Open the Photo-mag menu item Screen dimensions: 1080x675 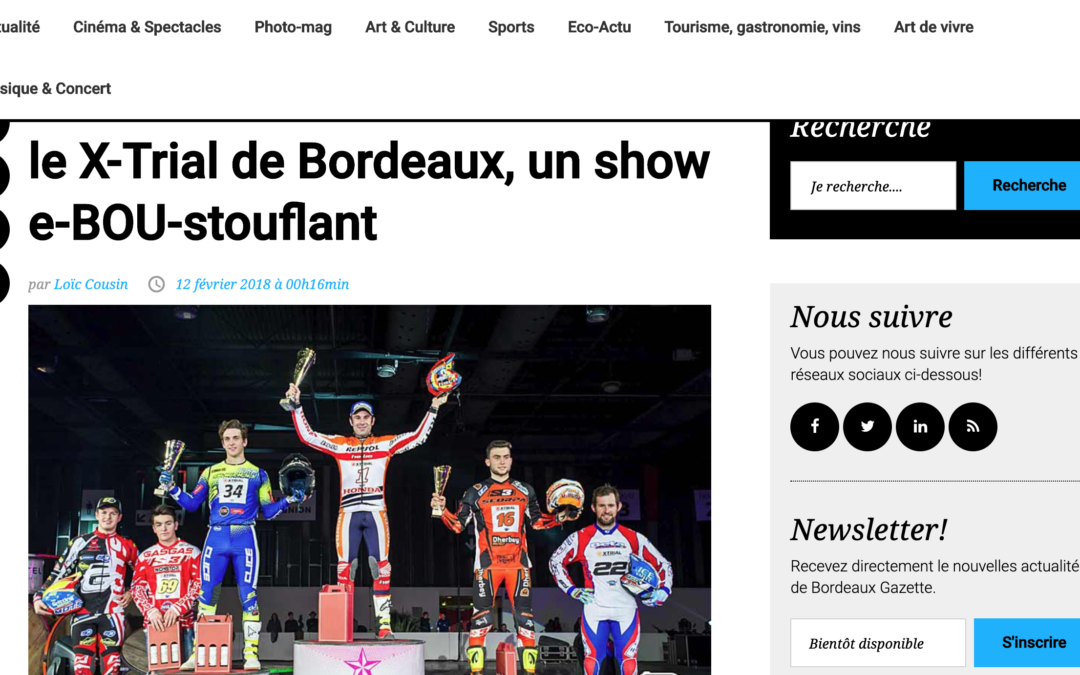[293, 27]
